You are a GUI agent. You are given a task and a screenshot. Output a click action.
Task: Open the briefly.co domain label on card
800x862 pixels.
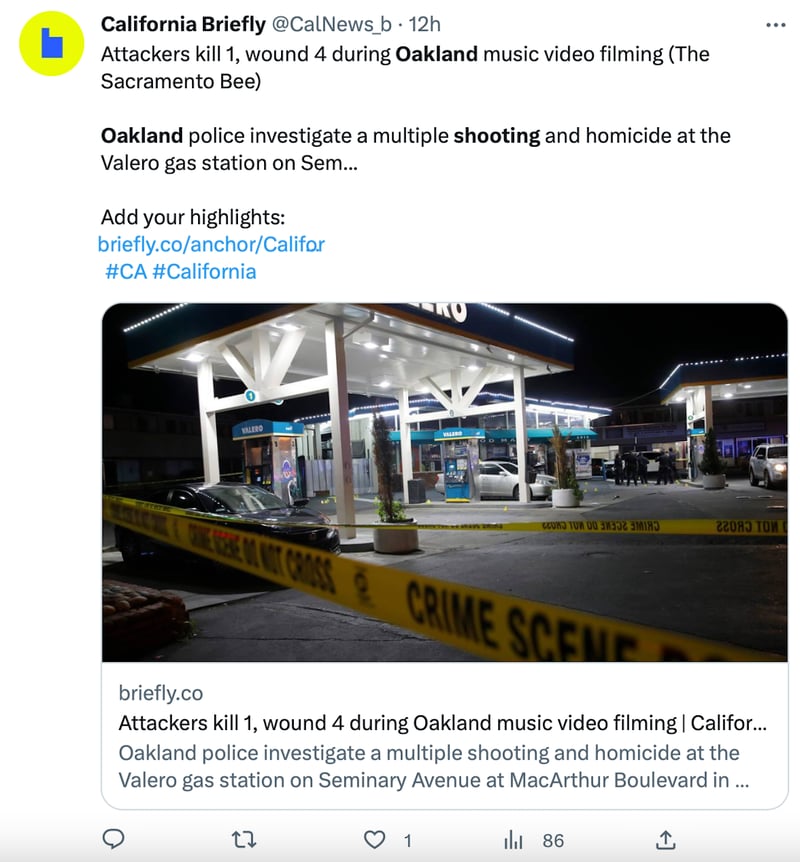tap(161, 693)
